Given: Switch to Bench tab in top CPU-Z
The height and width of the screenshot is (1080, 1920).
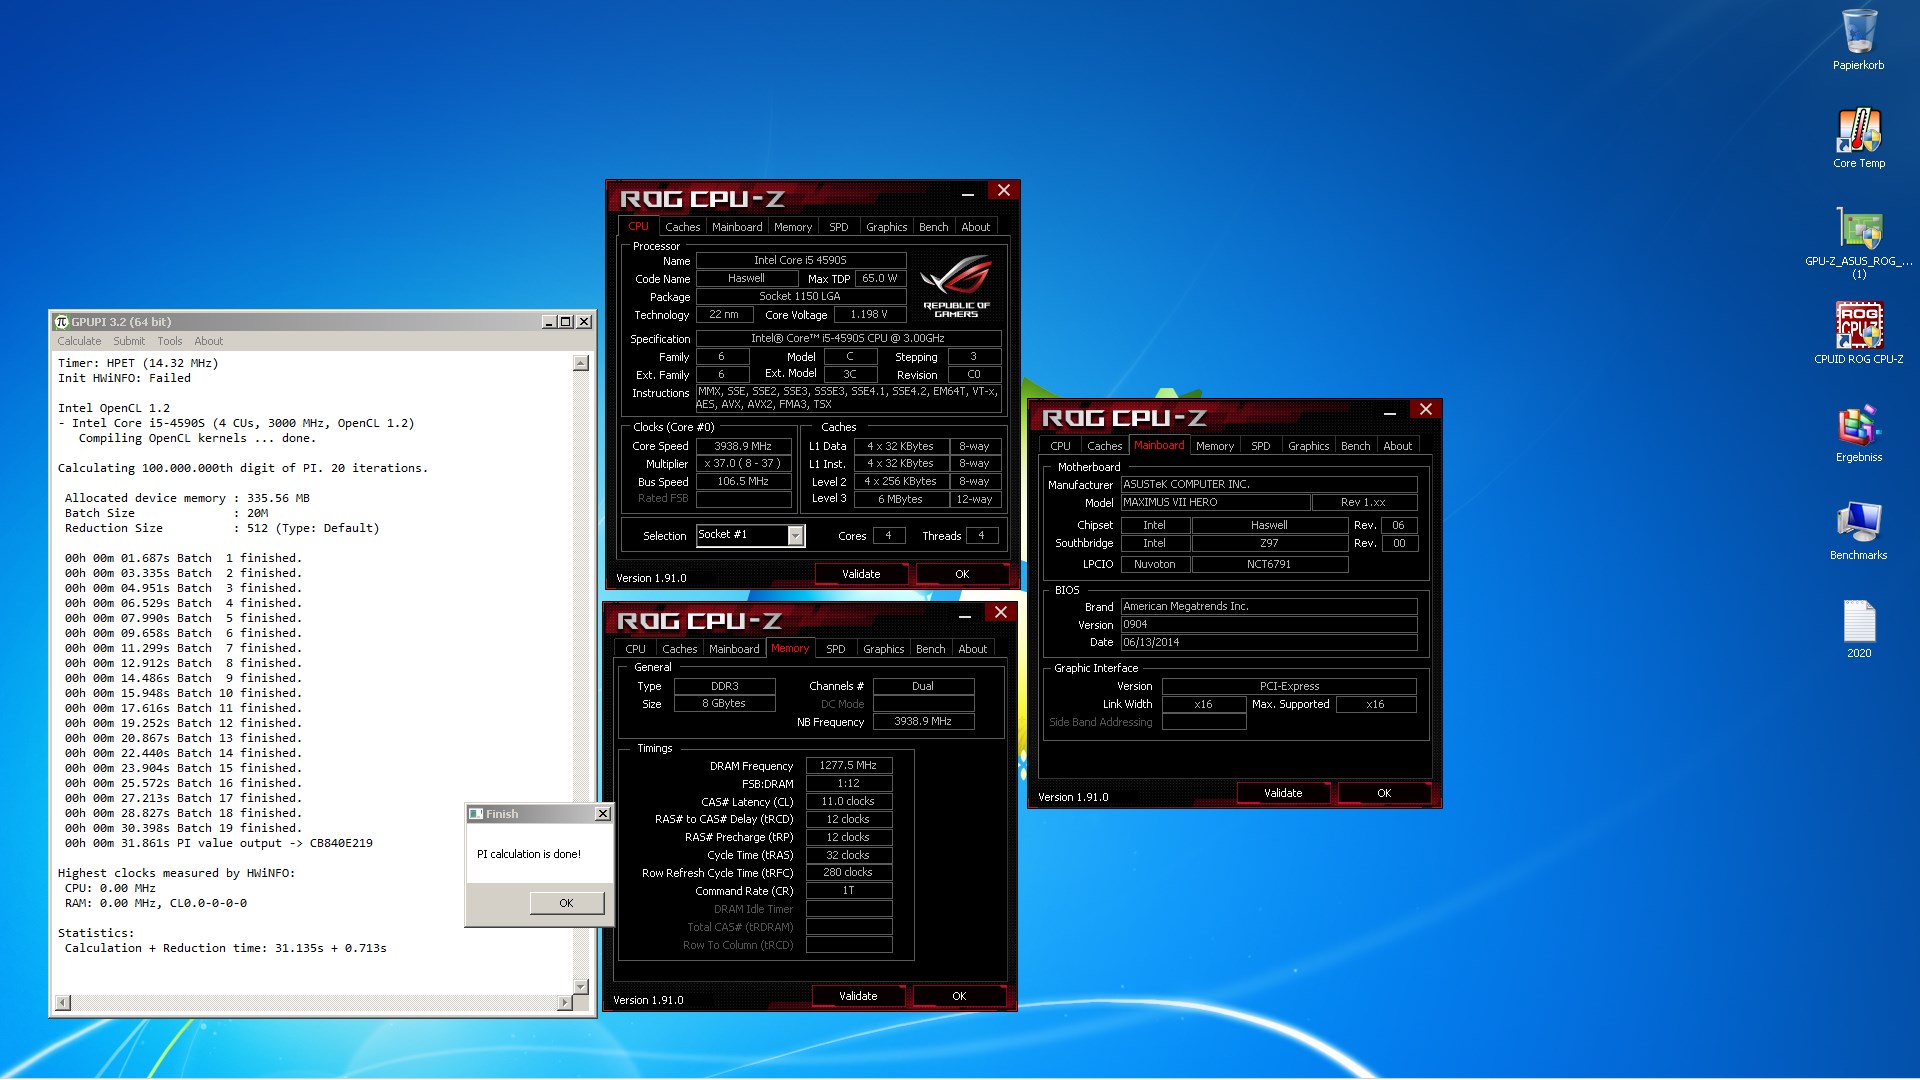Looking at the screenshot, I should (934, 227).
